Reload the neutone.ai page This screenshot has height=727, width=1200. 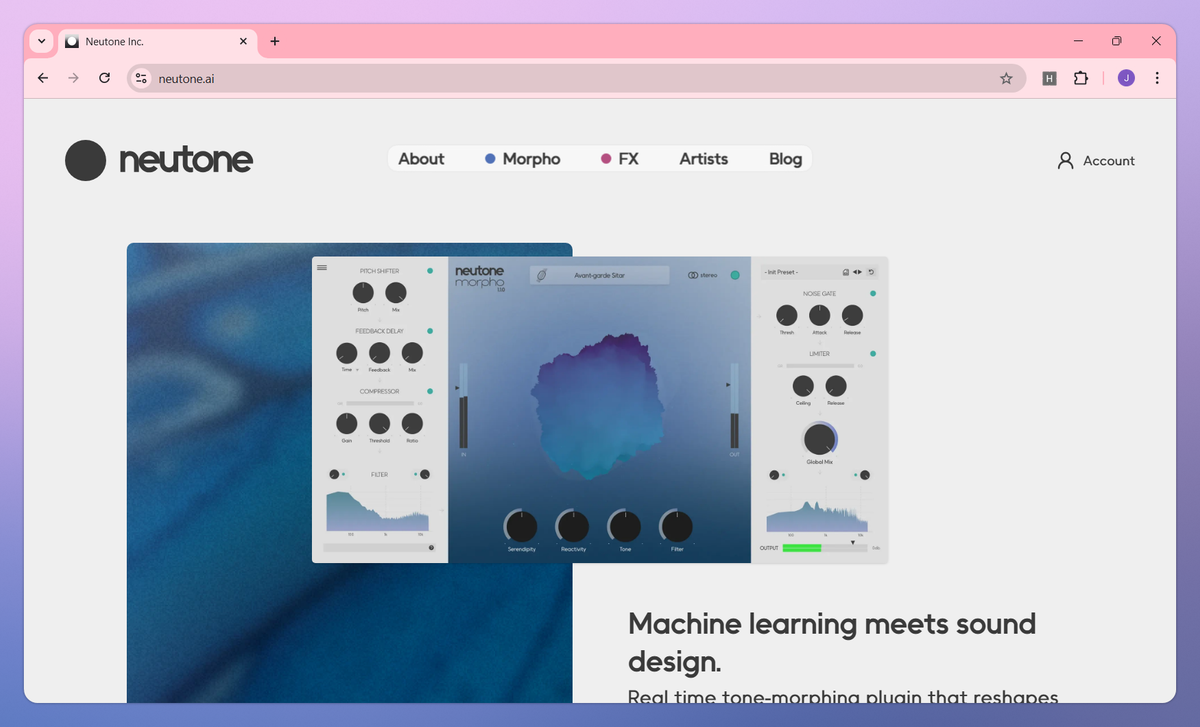pos(104,78)
